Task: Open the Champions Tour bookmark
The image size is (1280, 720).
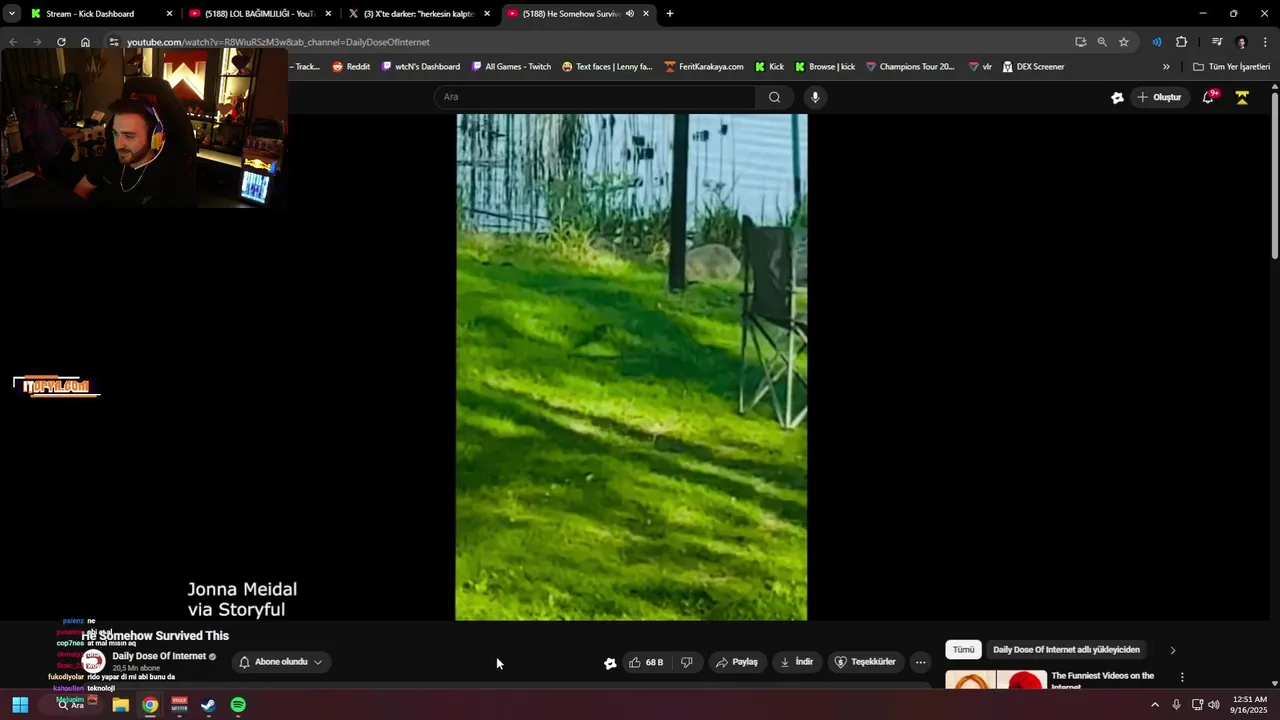Action: (910, 67)
